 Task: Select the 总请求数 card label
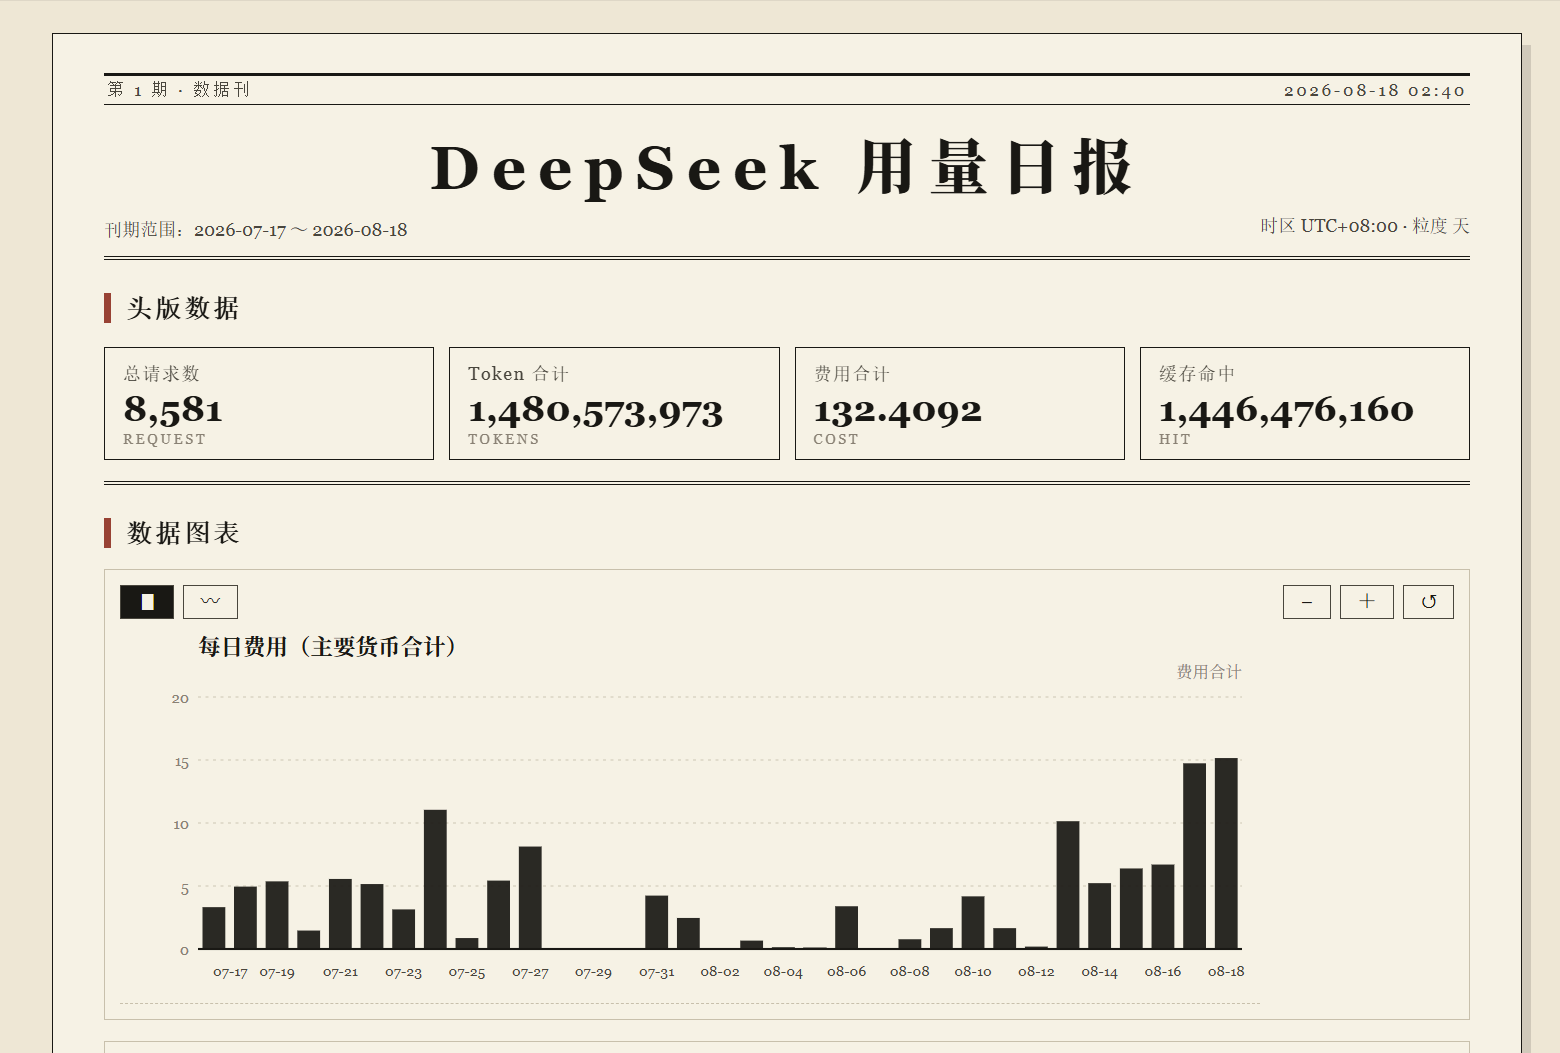click(162, 373)
